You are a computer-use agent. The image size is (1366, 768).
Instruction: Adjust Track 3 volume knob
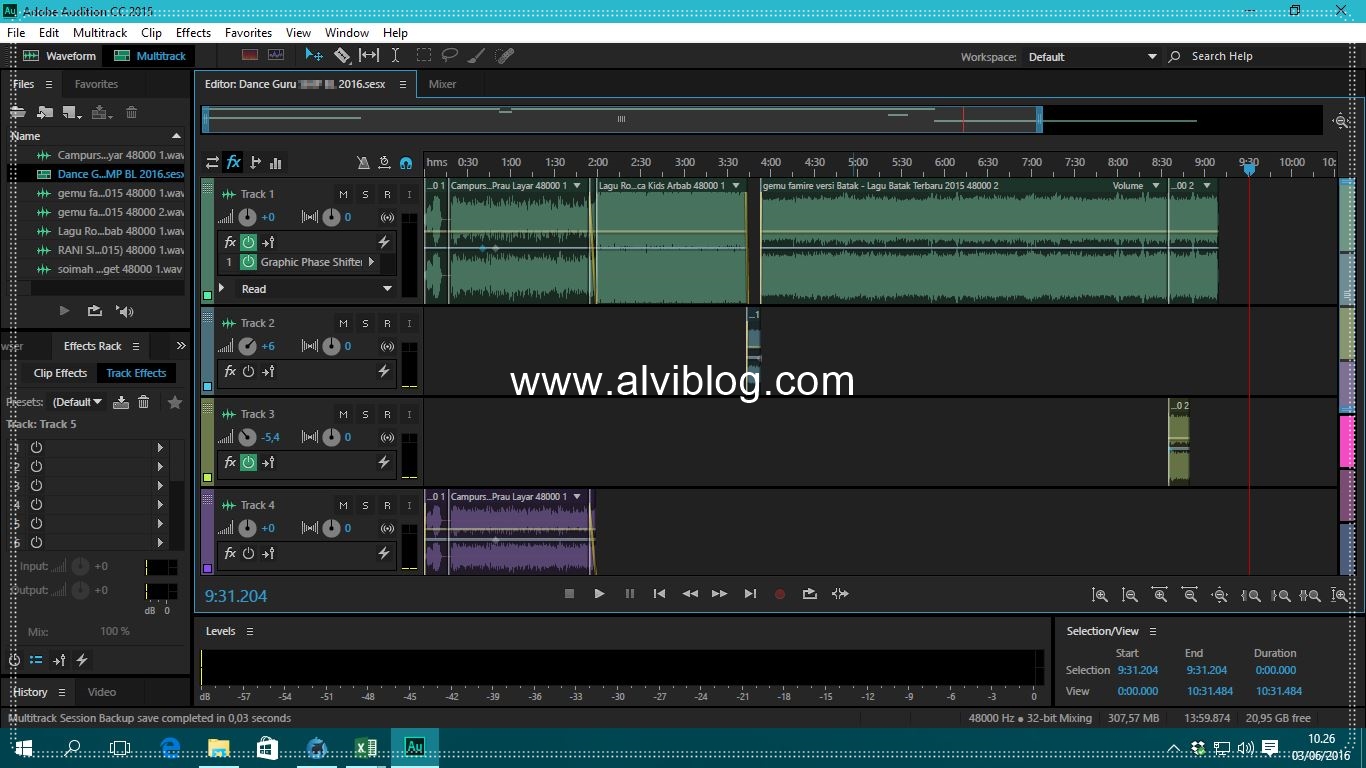247,437
